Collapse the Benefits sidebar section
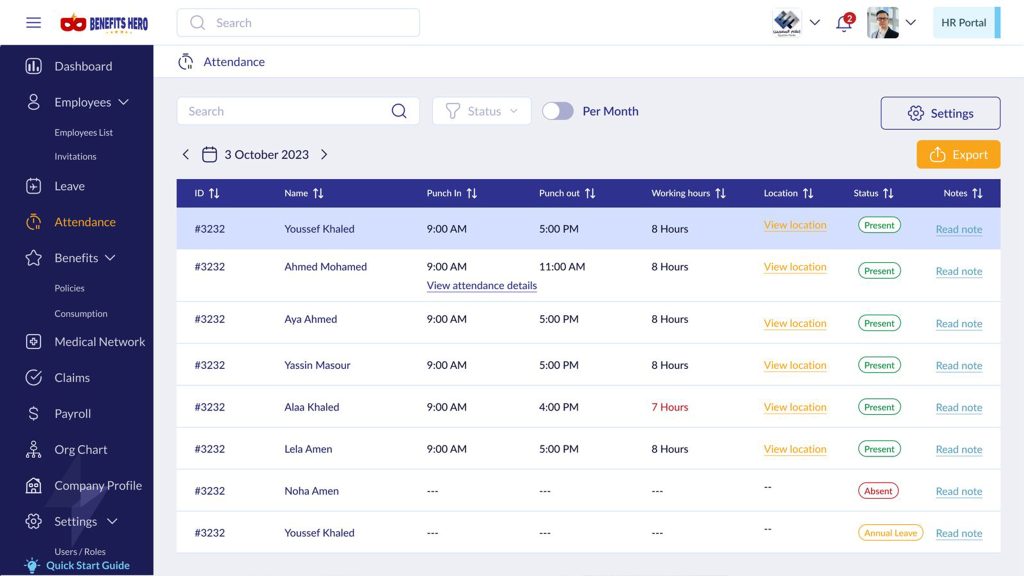The width and height of the screenshot is (1024, 576). coord(110,258)
